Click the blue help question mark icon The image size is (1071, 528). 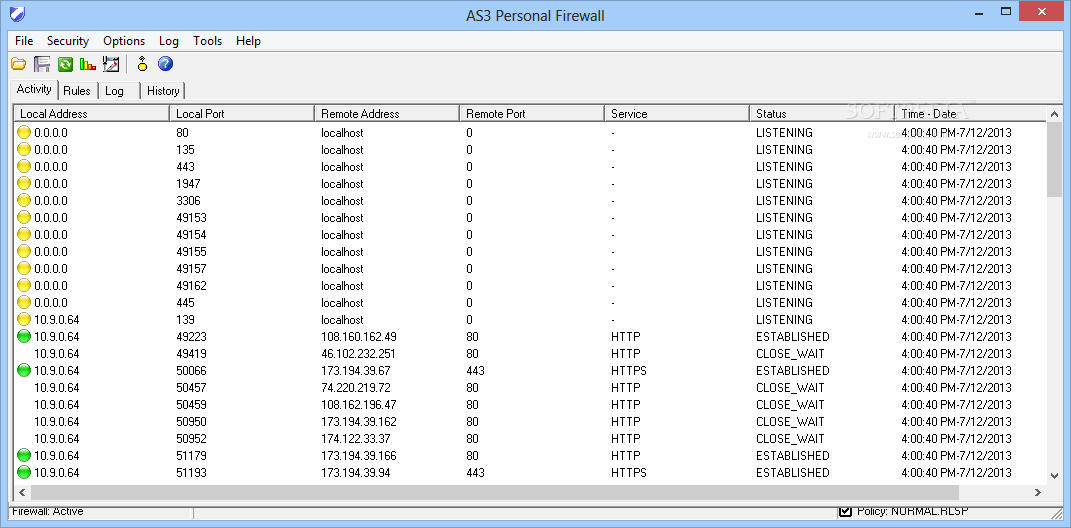pyautogui.click(x=166, y=65)
